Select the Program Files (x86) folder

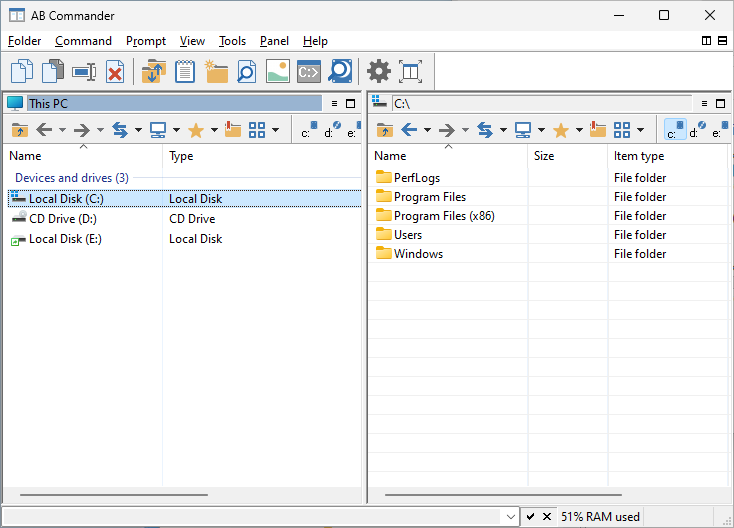[444, 216]
